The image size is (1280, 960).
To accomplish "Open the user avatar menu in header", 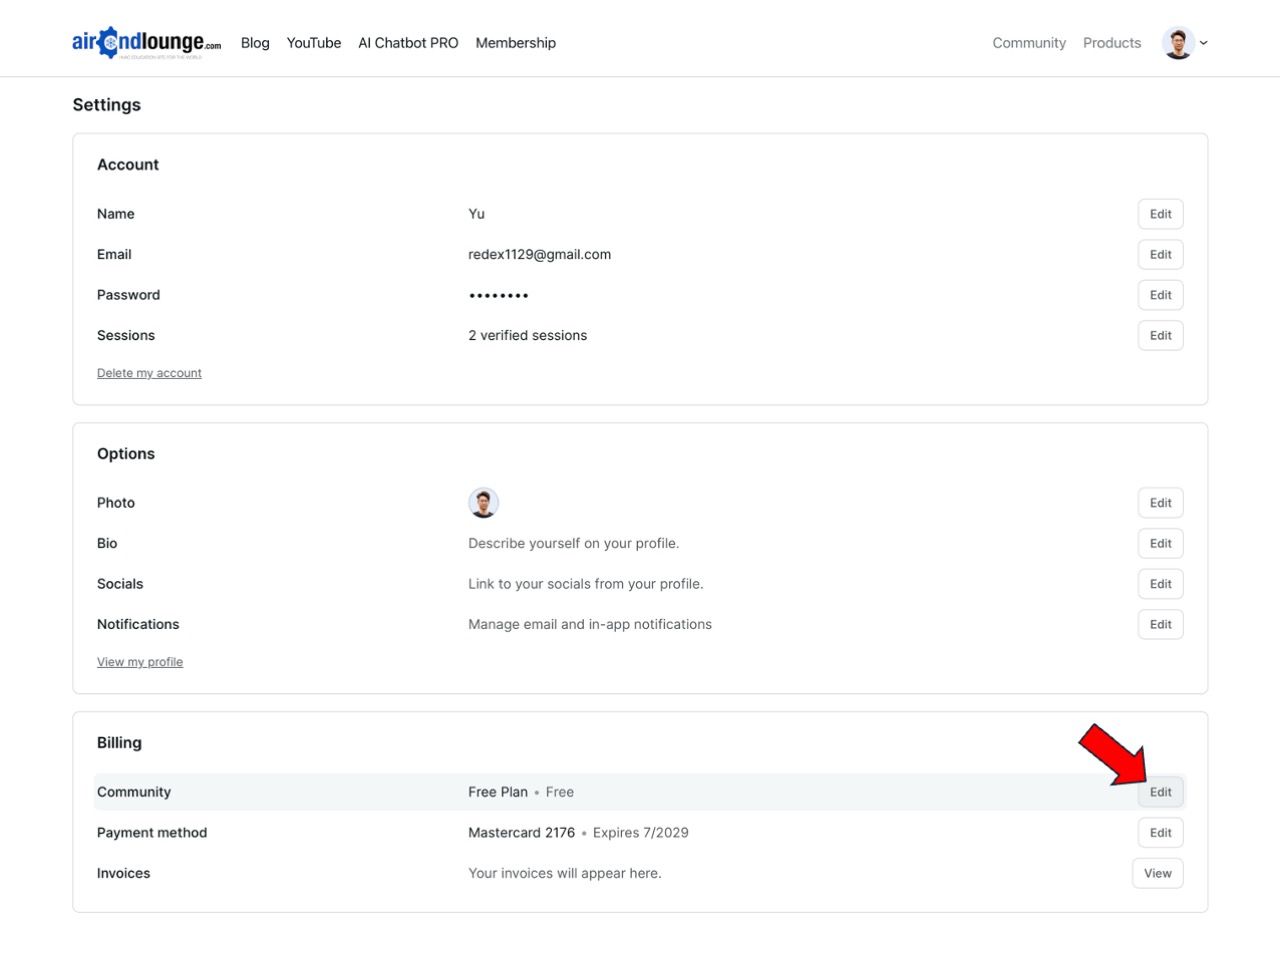I will coord(1178,43).
